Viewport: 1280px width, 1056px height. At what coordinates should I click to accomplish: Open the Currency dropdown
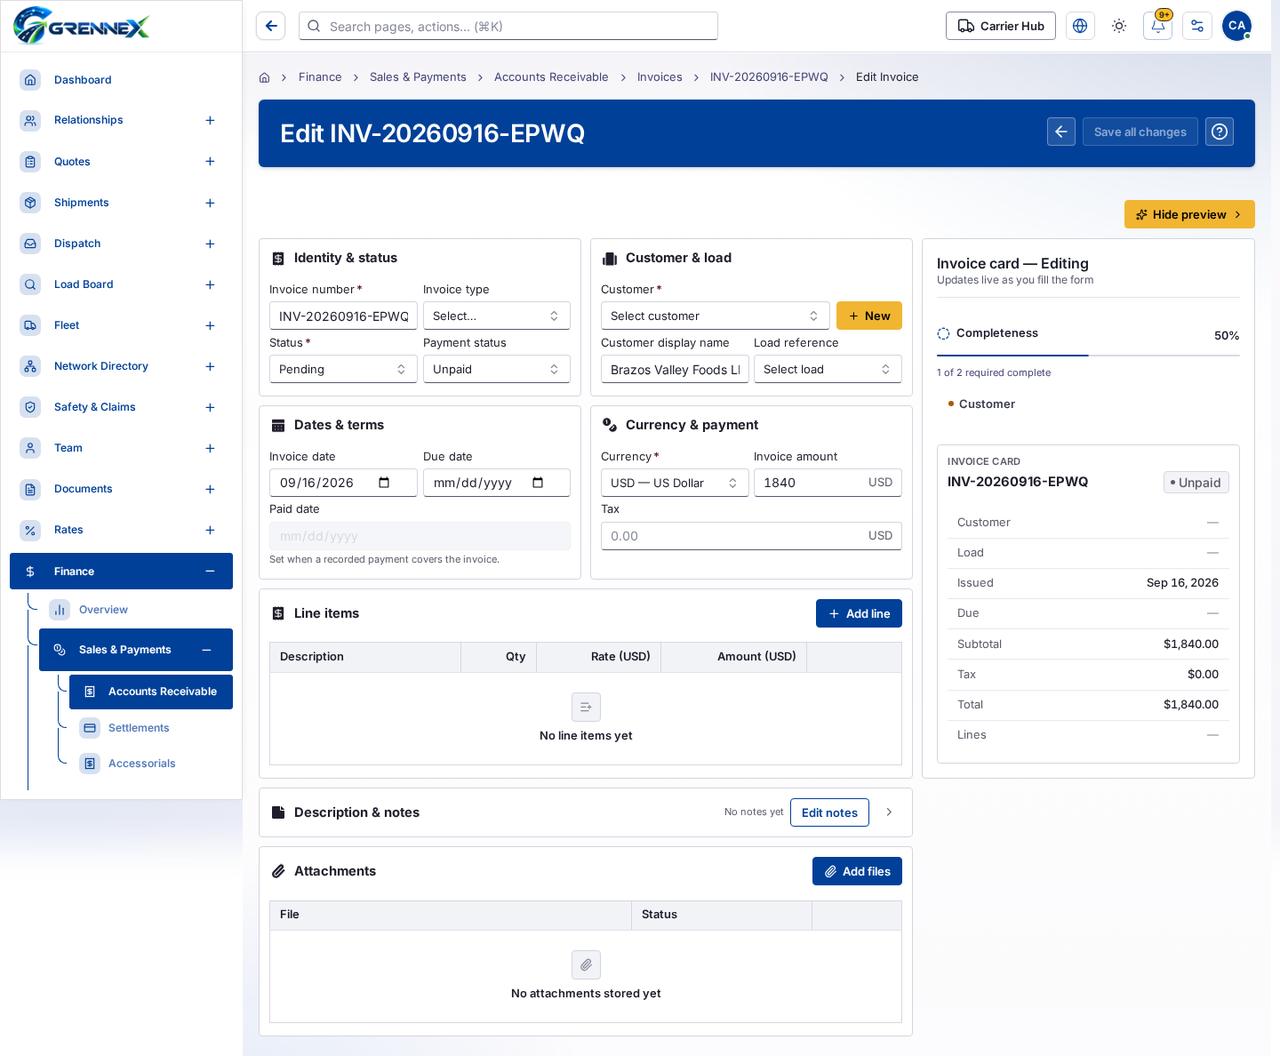tap(674, 483)
